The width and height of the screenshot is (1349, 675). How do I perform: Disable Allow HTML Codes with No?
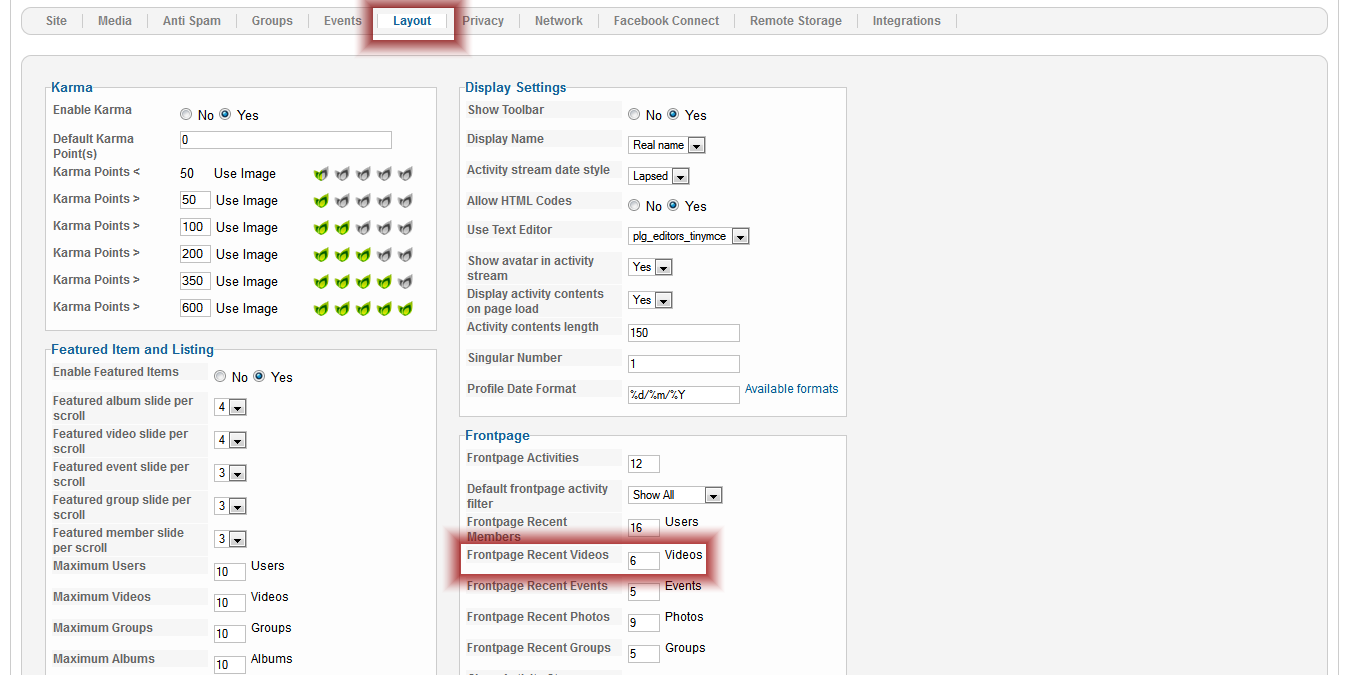point(634,206)
